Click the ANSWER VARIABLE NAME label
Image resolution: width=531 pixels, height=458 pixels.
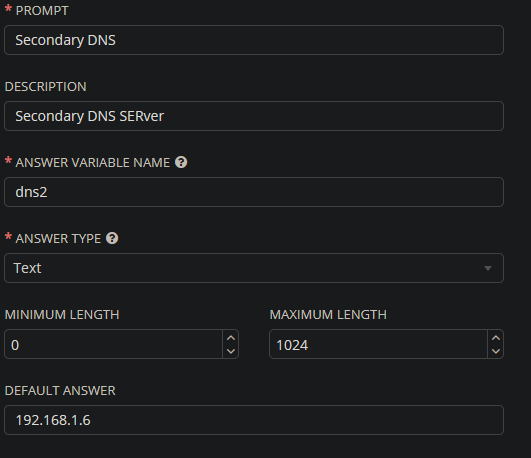pos(93,163)
